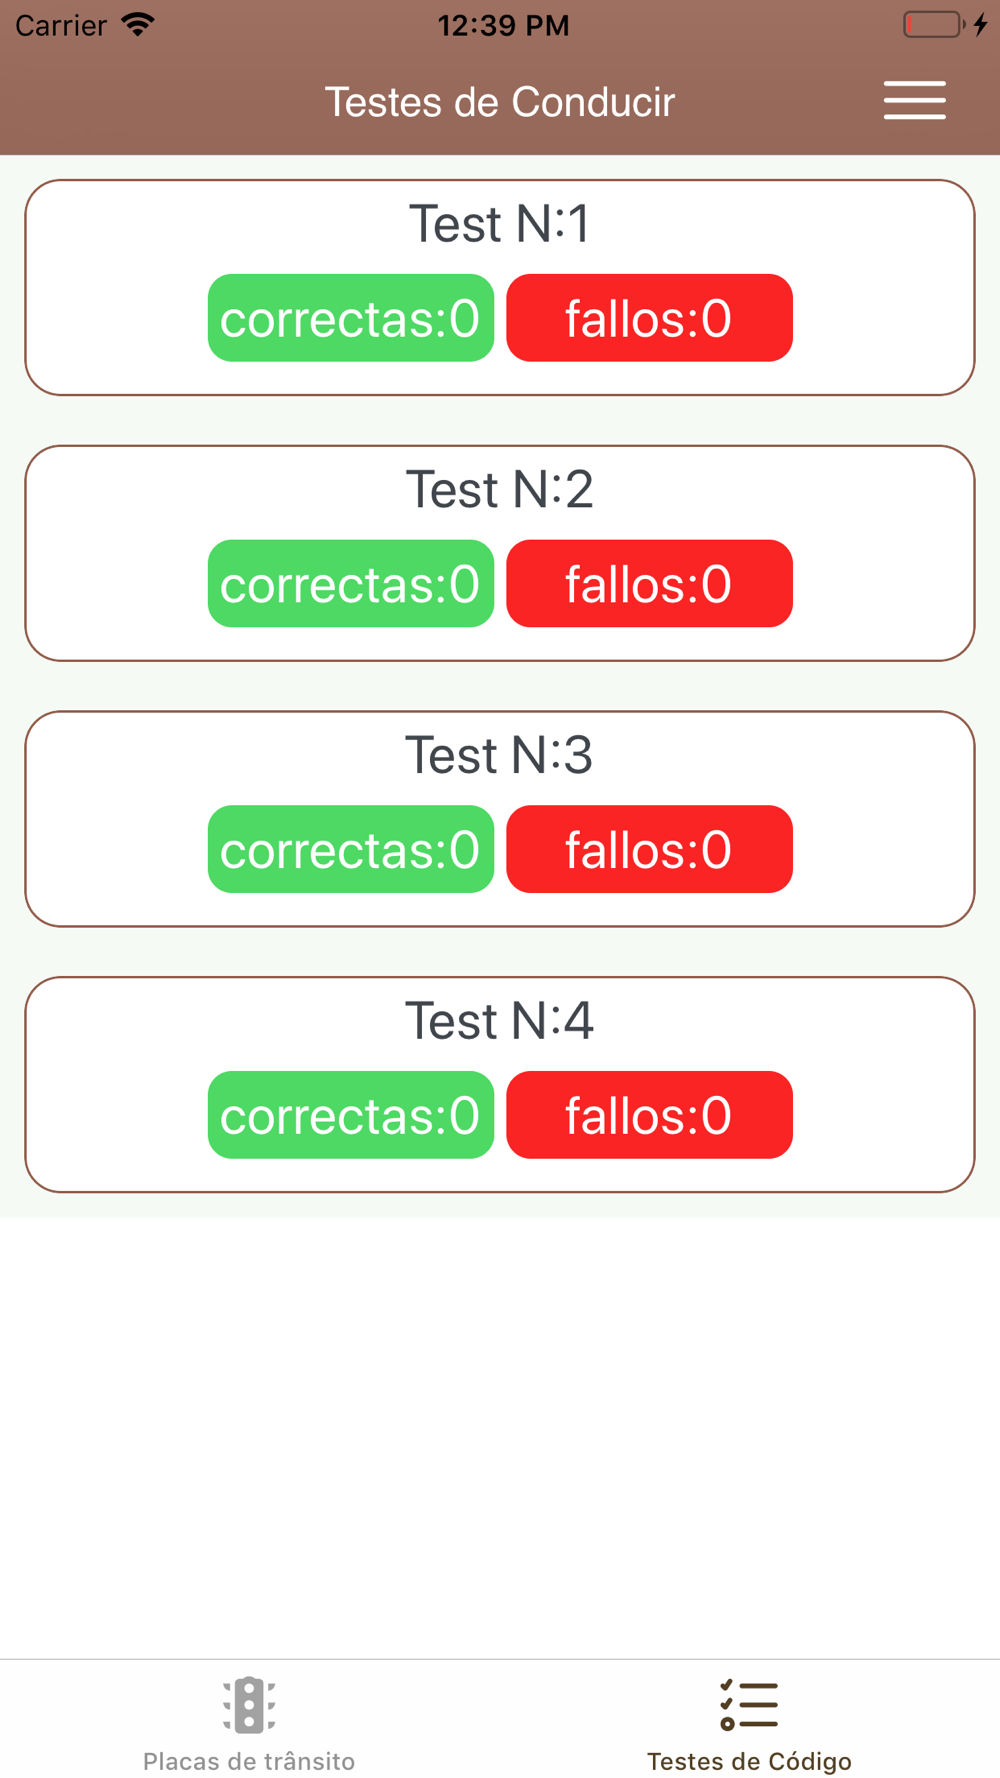Tap red fallos:0 badge in Test N:1
The image size is (1000, 1778).
pyautogui.click(x=649, y=318)
